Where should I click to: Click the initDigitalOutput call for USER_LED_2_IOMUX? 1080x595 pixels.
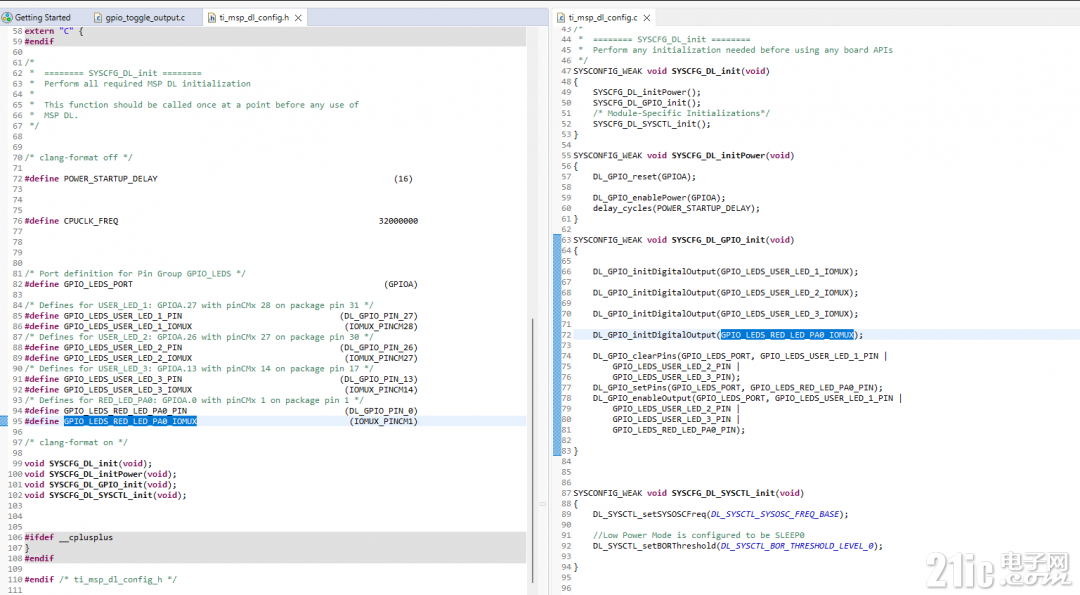[725, 293]
